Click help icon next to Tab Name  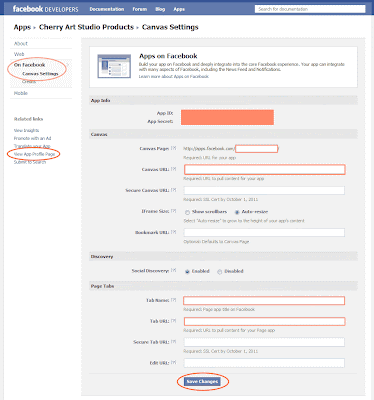[174, 300]
